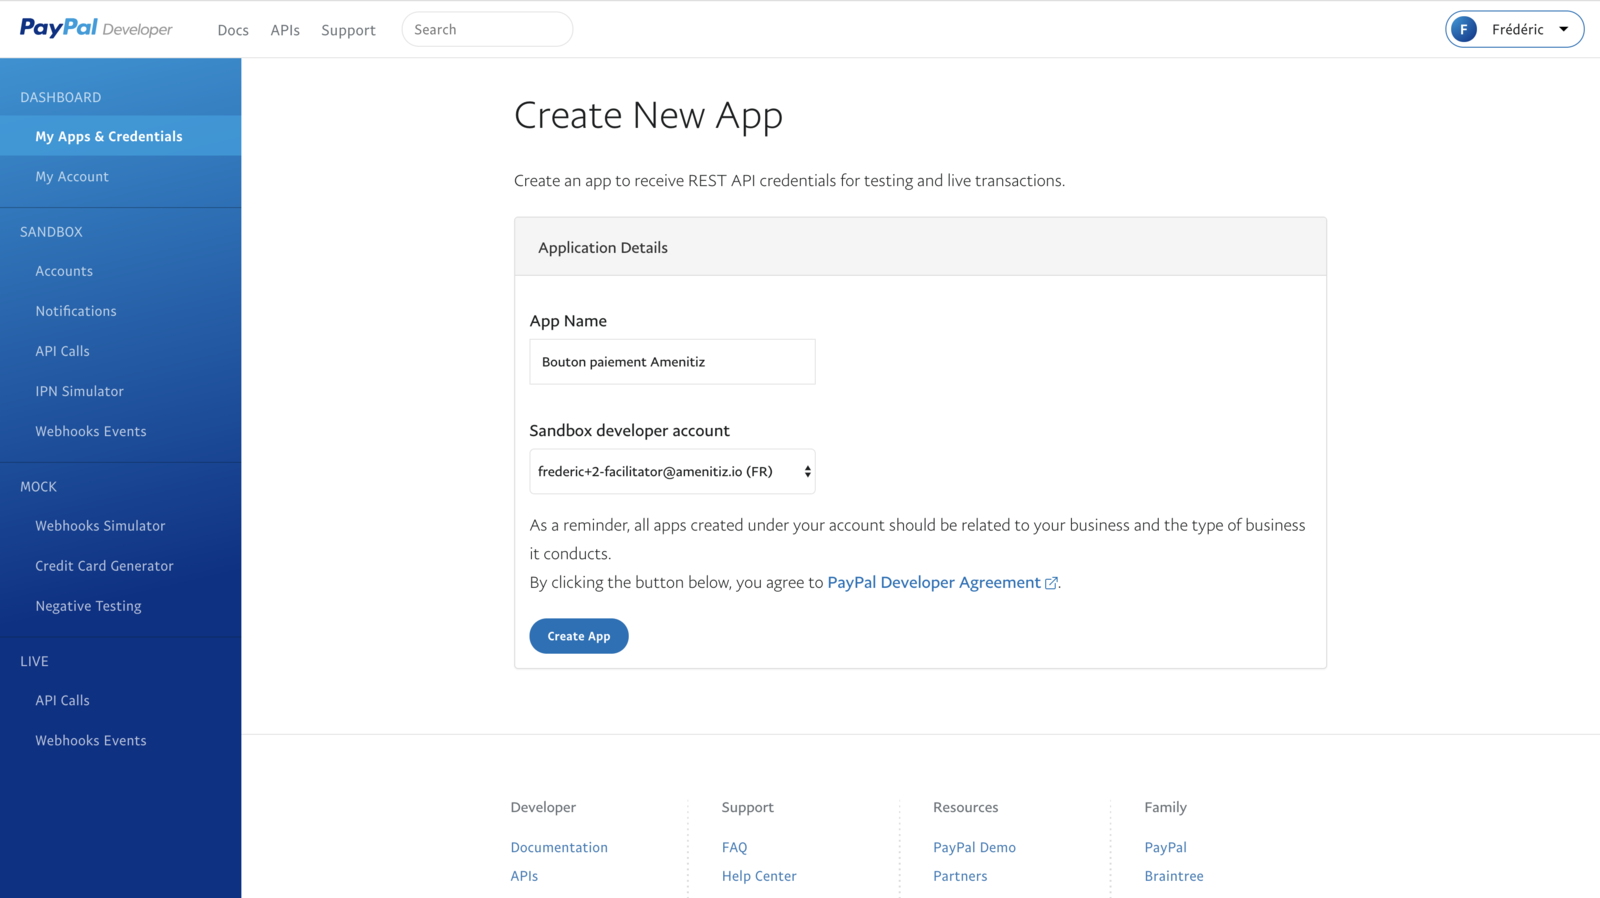Open the Support menu
The width and height of the screenshot is (1600, 898).
tap(348, 30)
